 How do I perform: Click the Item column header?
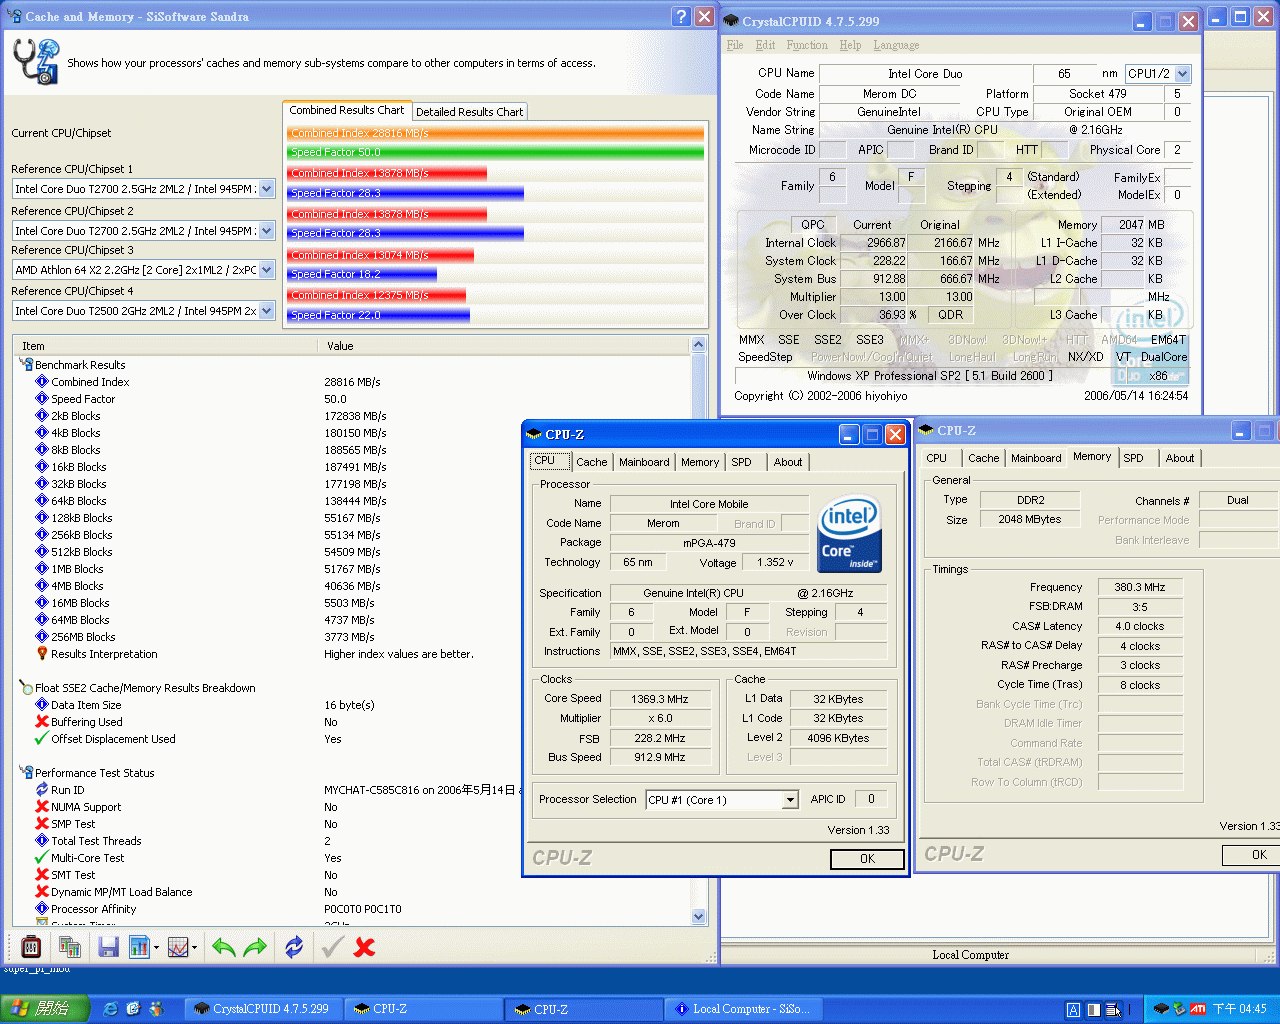[166, 346]
